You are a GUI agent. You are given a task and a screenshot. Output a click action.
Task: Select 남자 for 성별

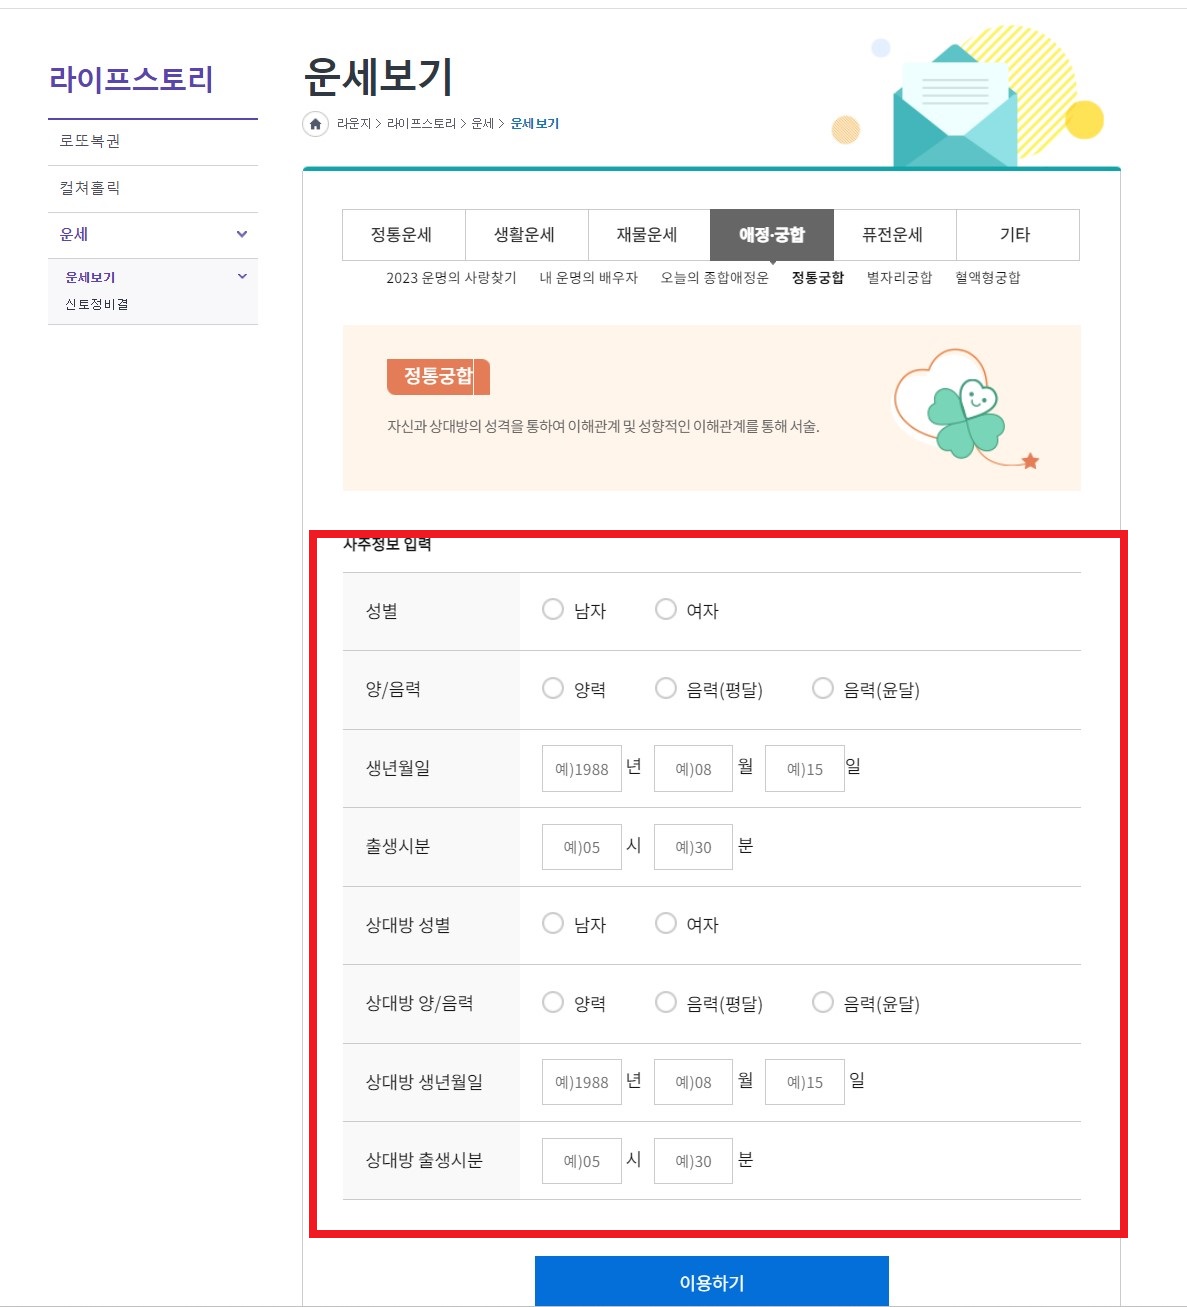coord(552,609)
